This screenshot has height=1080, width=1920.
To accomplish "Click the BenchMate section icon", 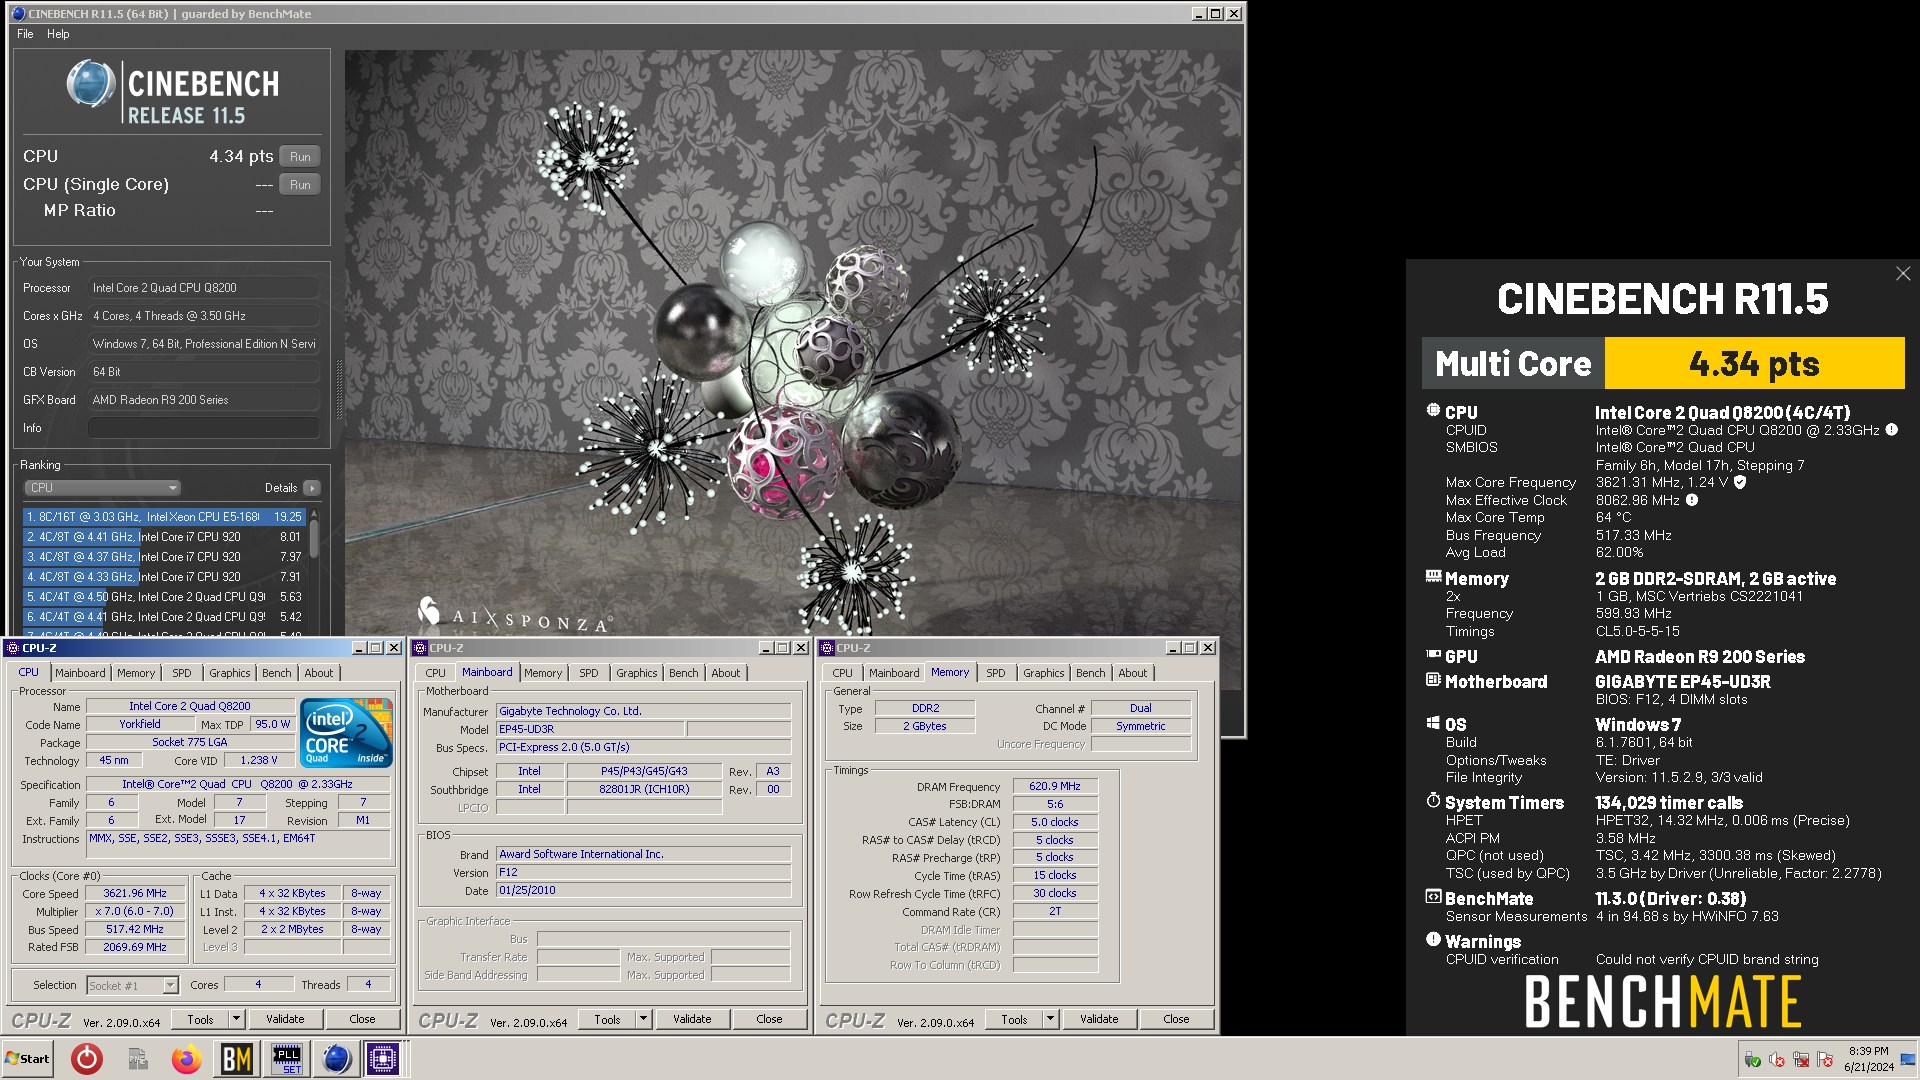I will pos(1433,896).
